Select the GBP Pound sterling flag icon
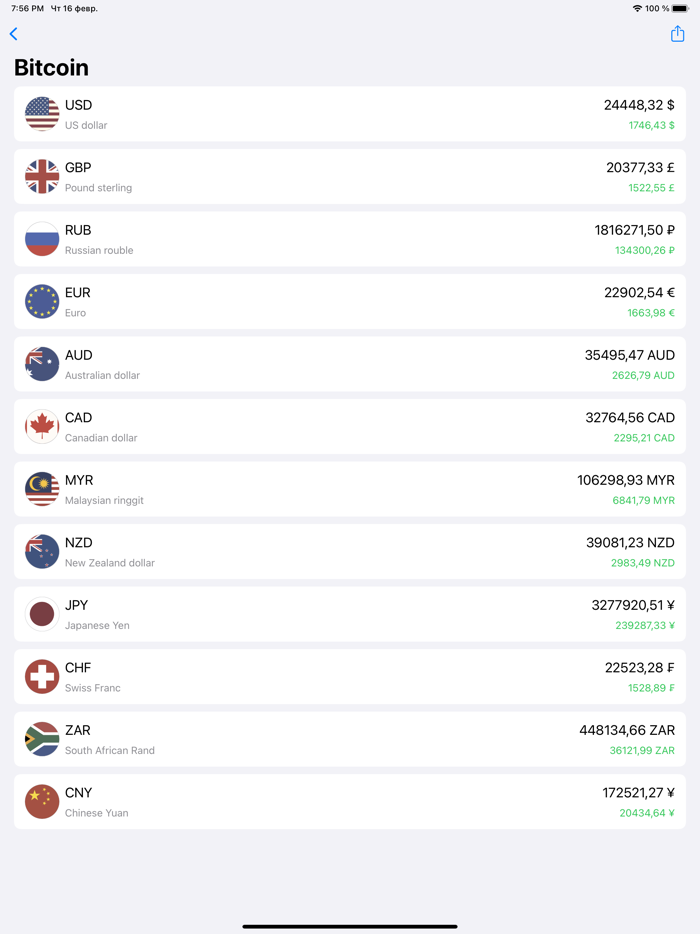The height and width of the screenshot is (934, 700). 41,176
